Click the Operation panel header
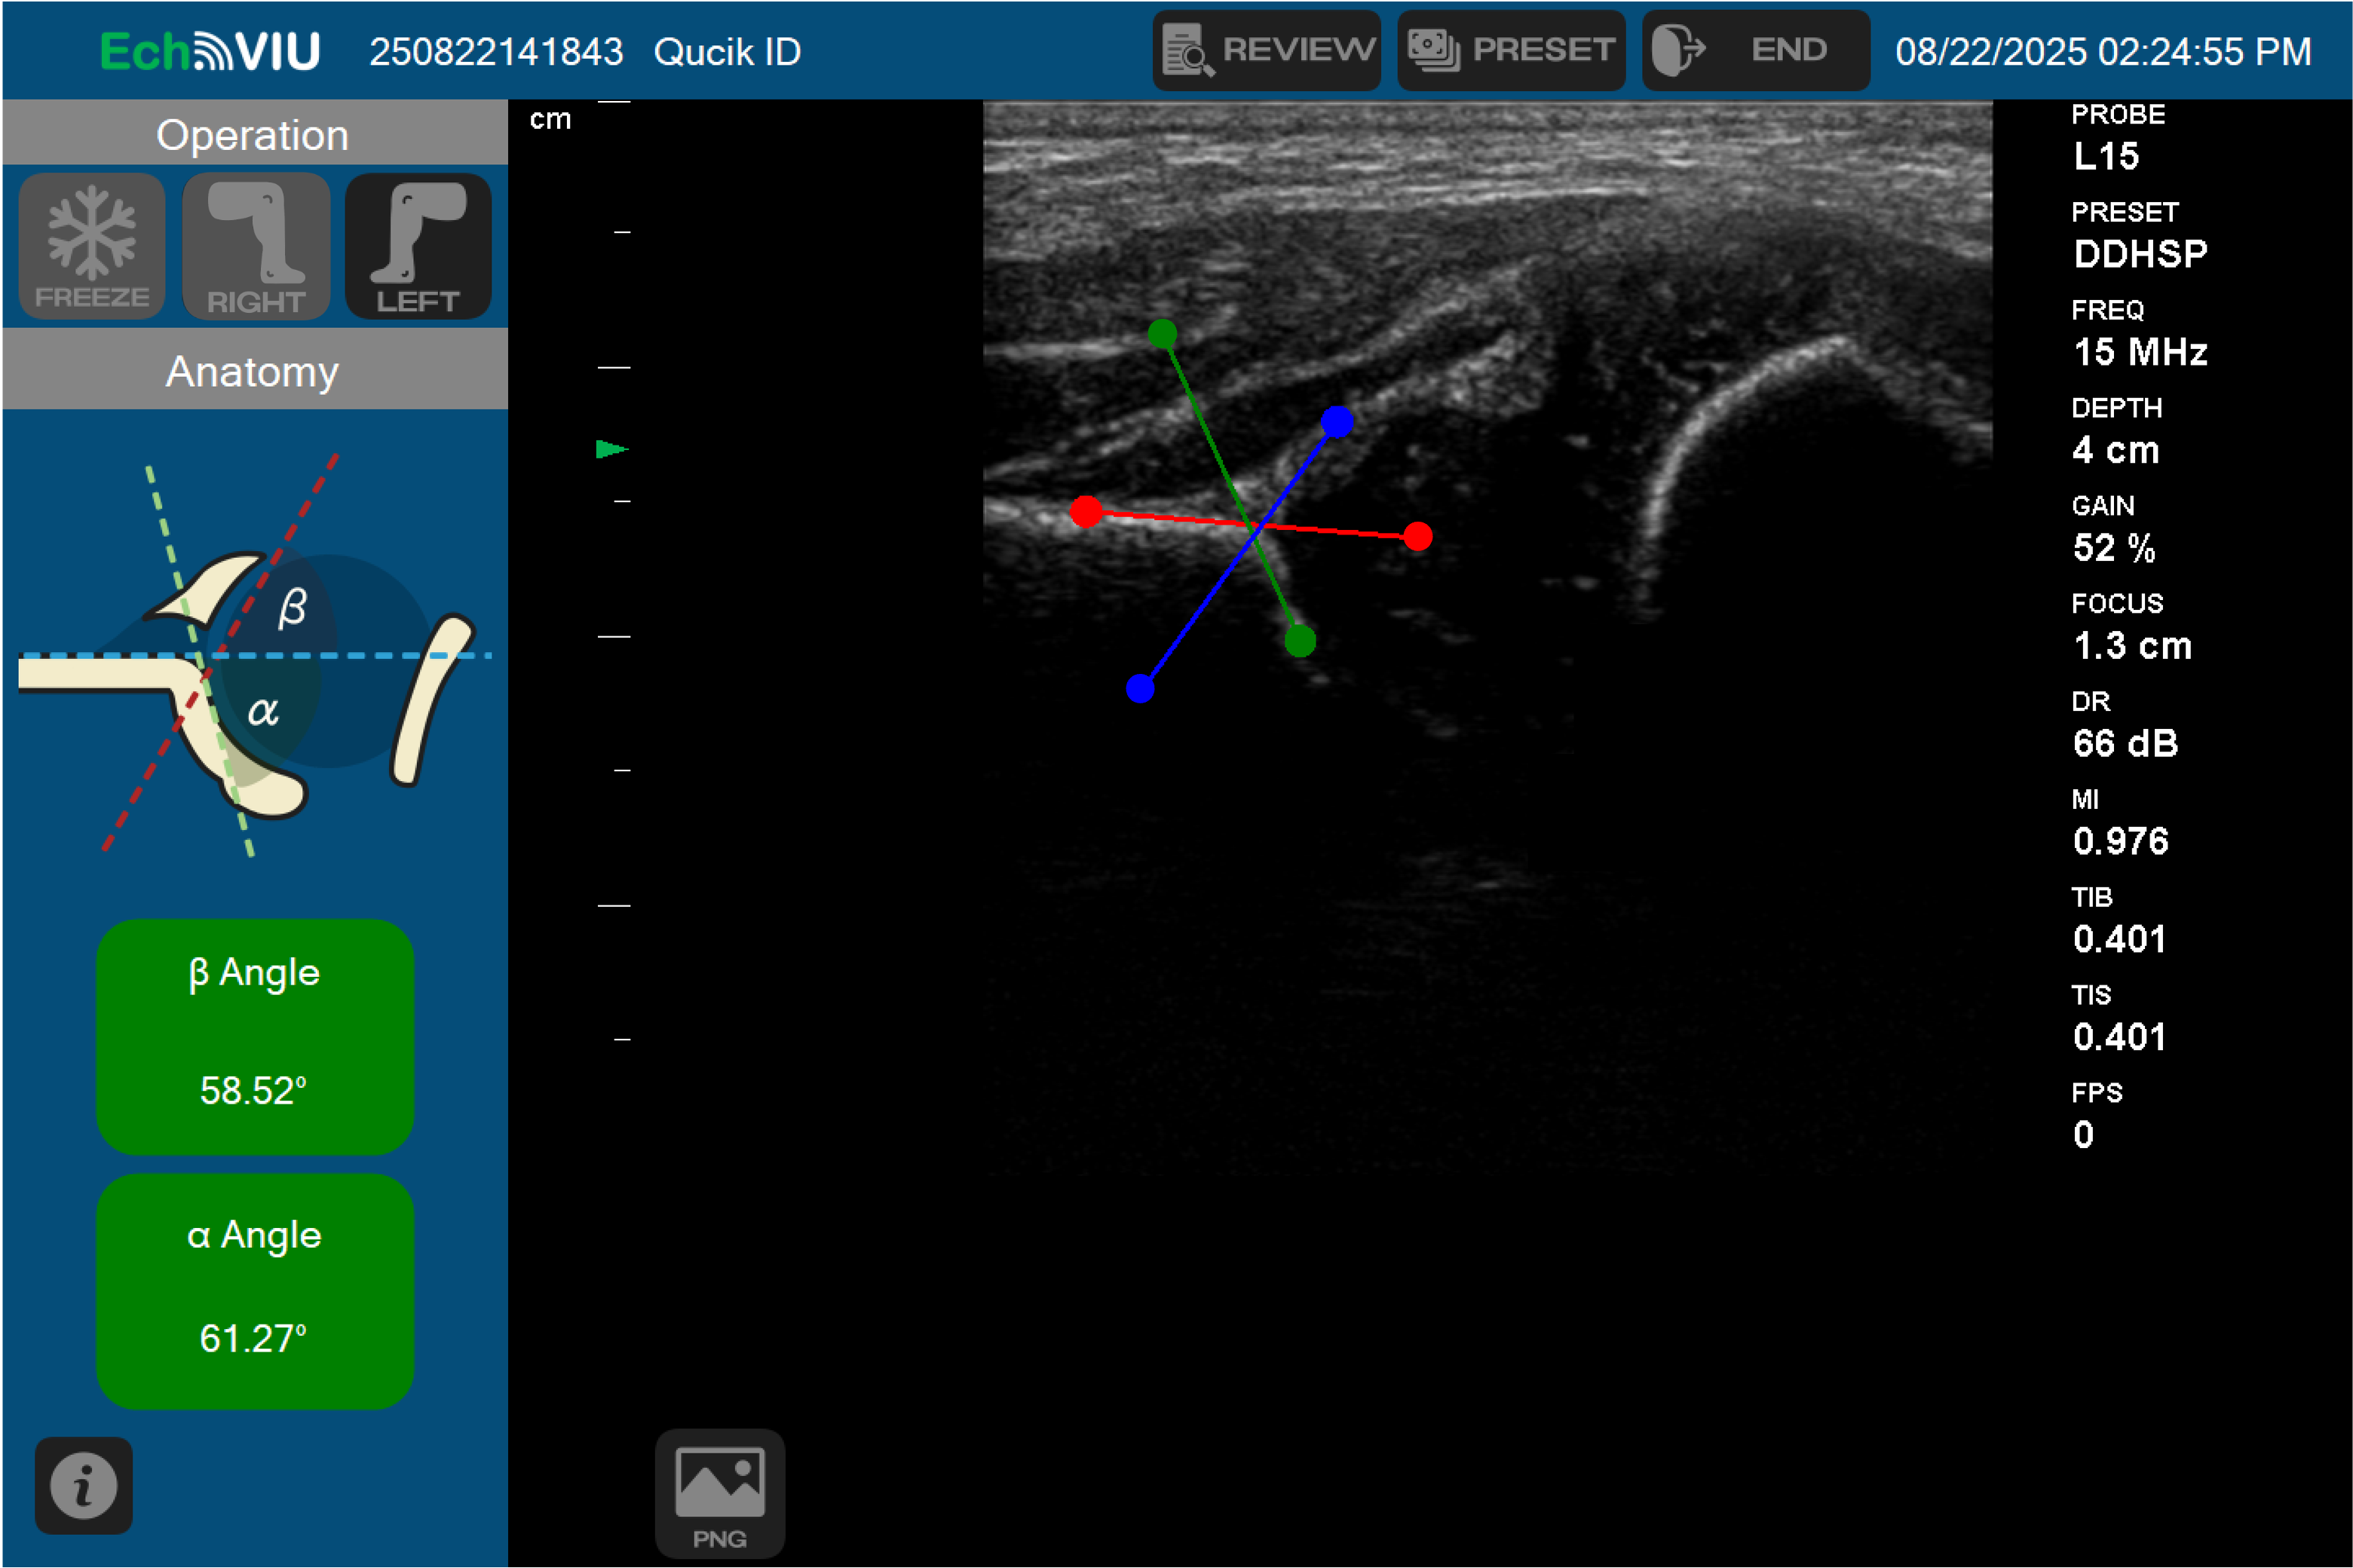 (253, 135)
